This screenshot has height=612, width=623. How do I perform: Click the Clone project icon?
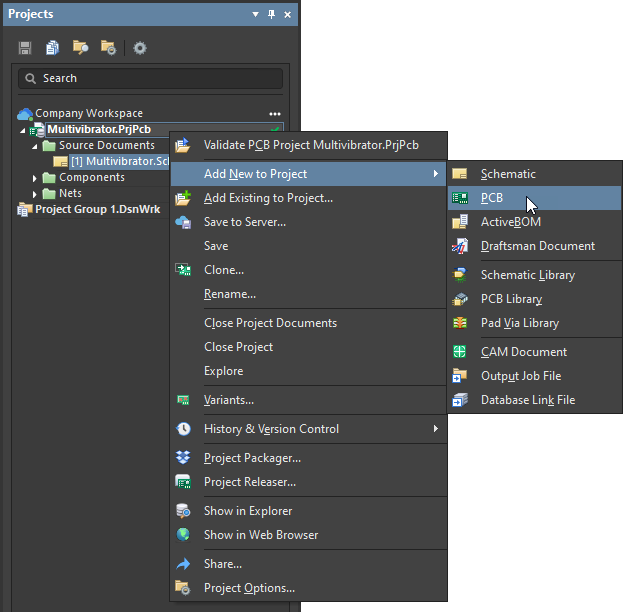tap(183, 270)
